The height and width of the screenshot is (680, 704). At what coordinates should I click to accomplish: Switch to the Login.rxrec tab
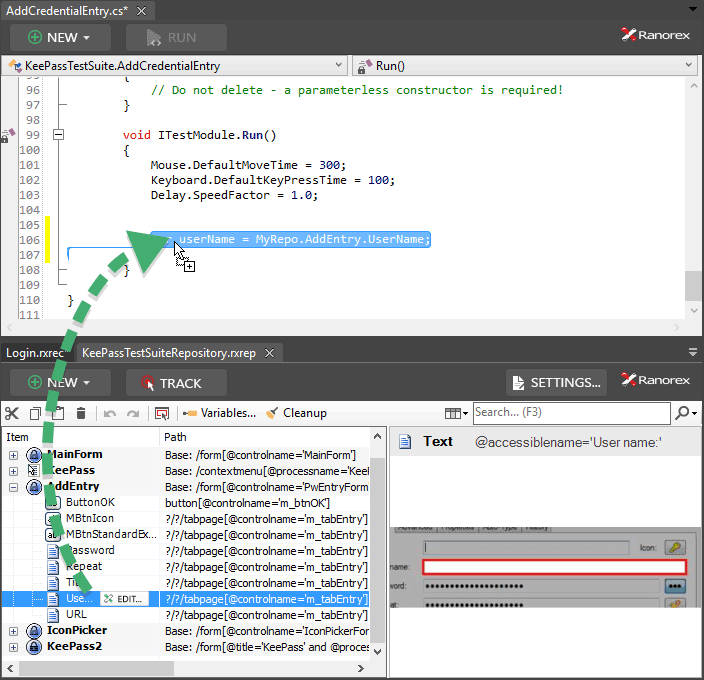[35, 353]
